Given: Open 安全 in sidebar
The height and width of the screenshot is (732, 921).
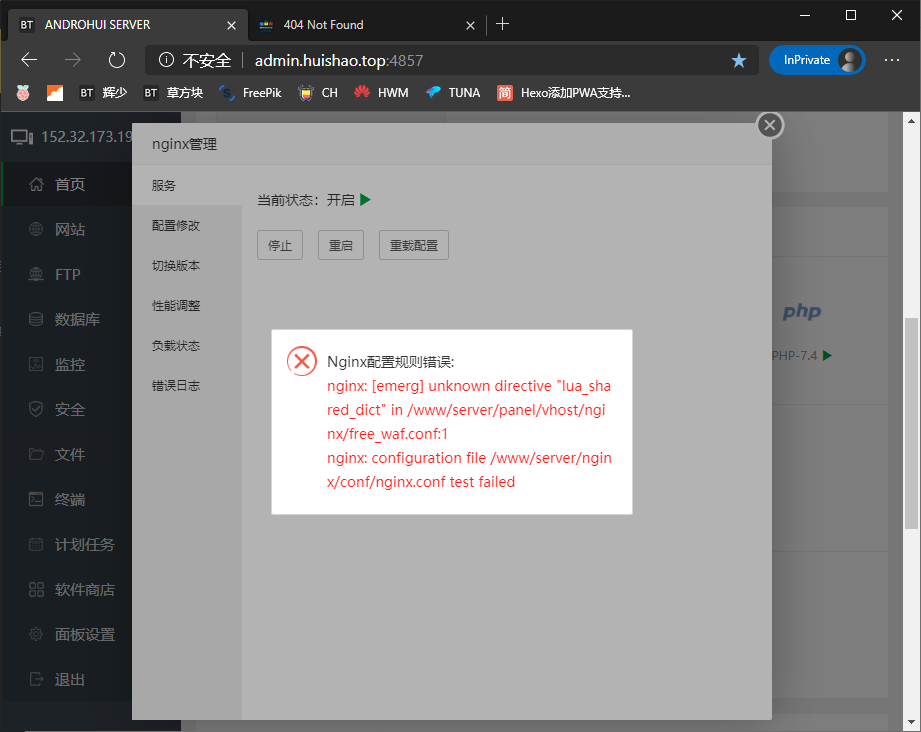Looking at the screenshot, I should (67, 409).
